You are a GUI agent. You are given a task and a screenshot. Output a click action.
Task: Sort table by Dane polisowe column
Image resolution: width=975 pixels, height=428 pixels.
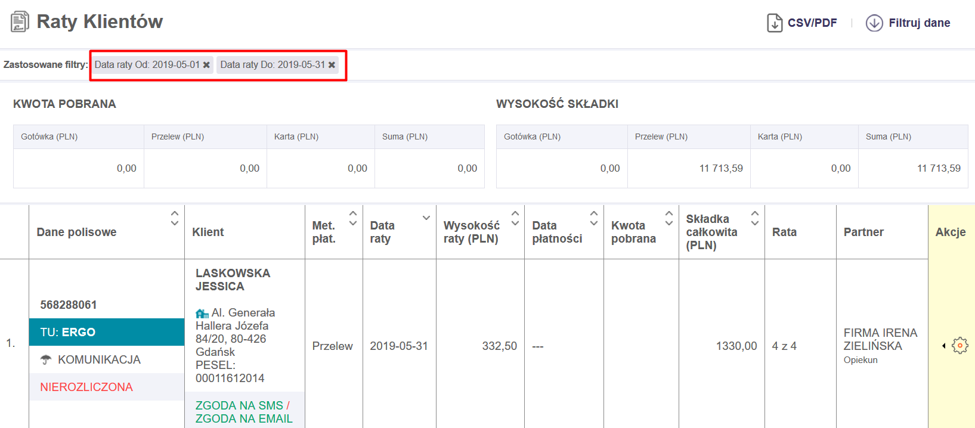click(x=174, y=217)
